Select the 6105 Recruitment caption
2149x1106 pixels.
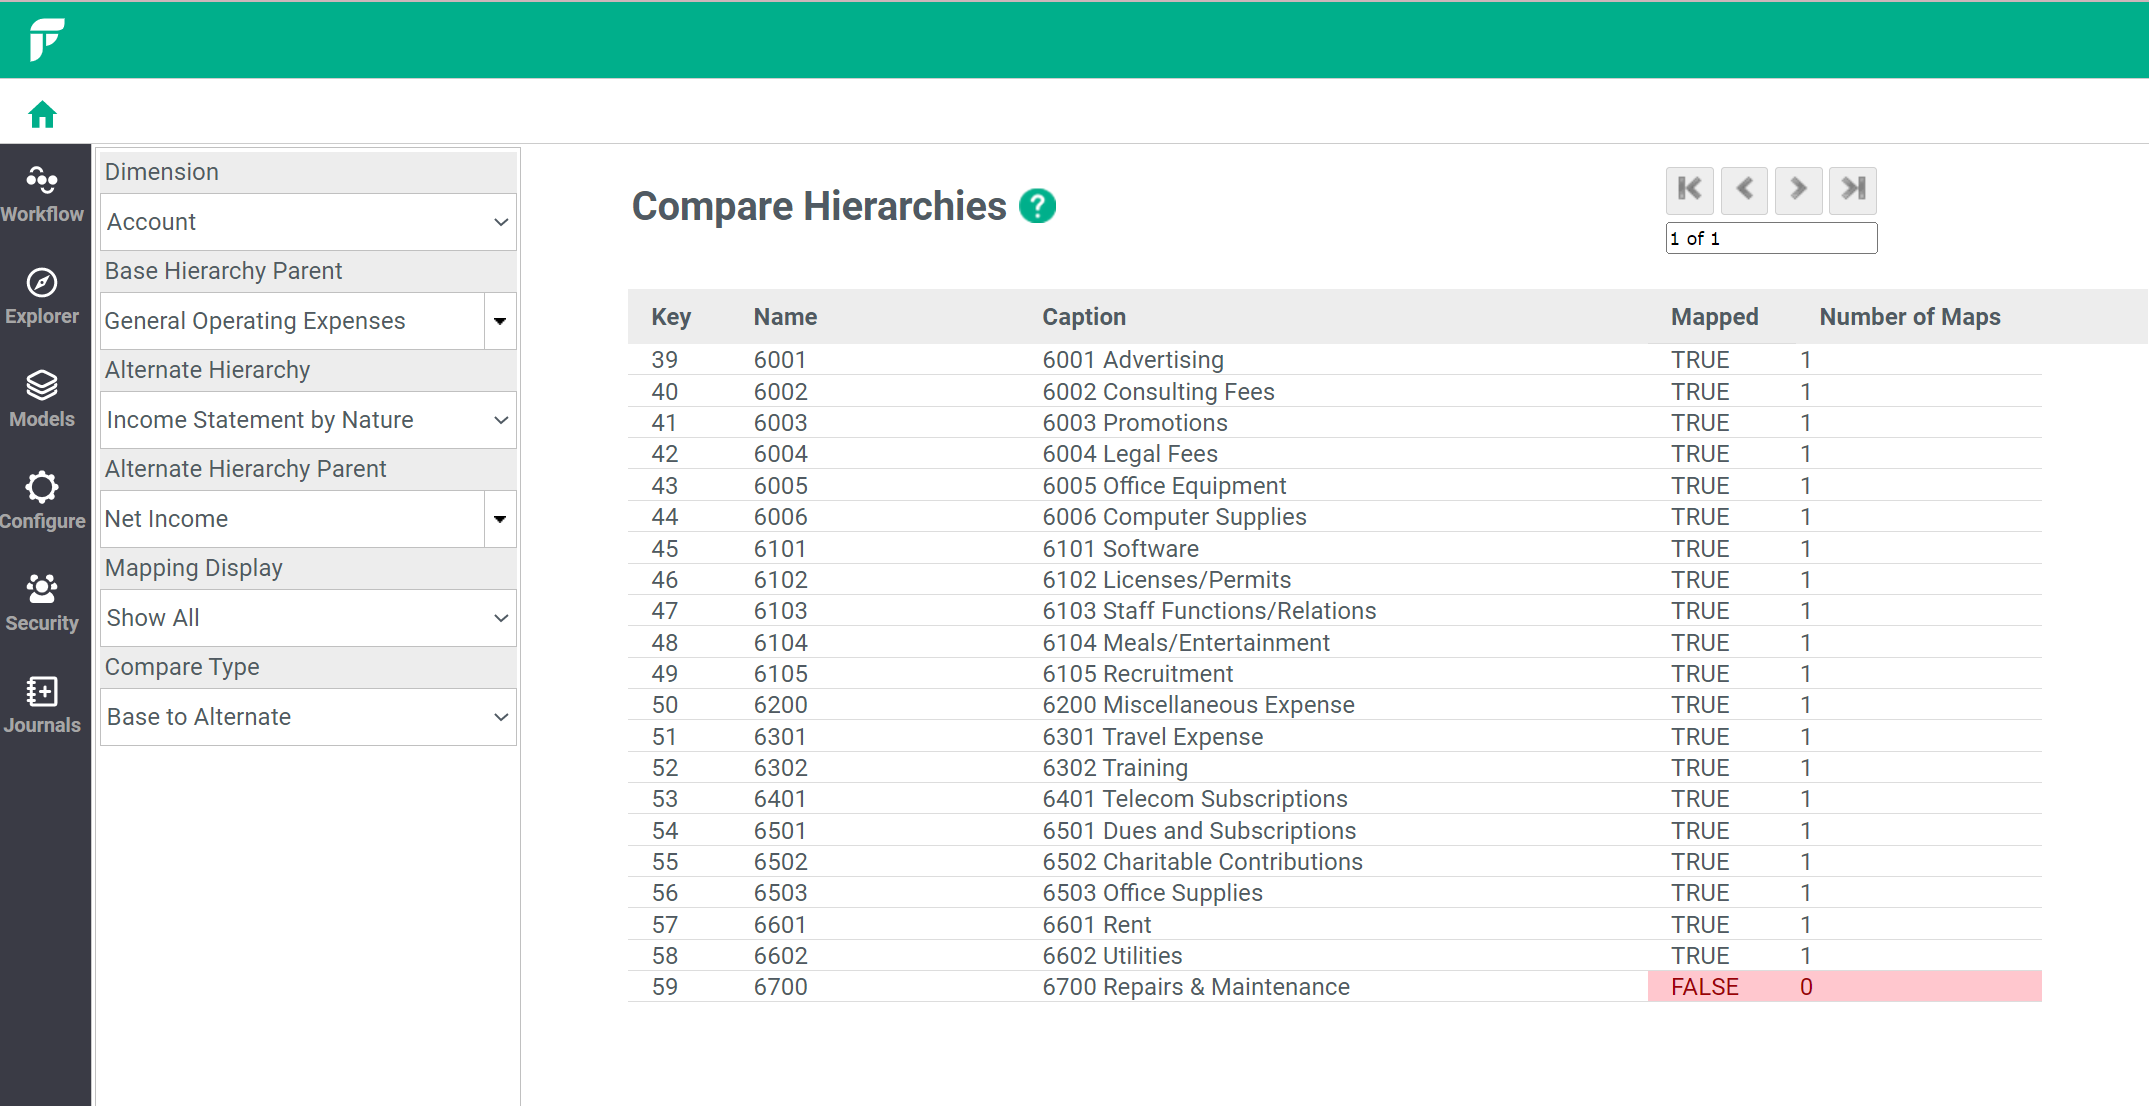tap(1138, 674)
